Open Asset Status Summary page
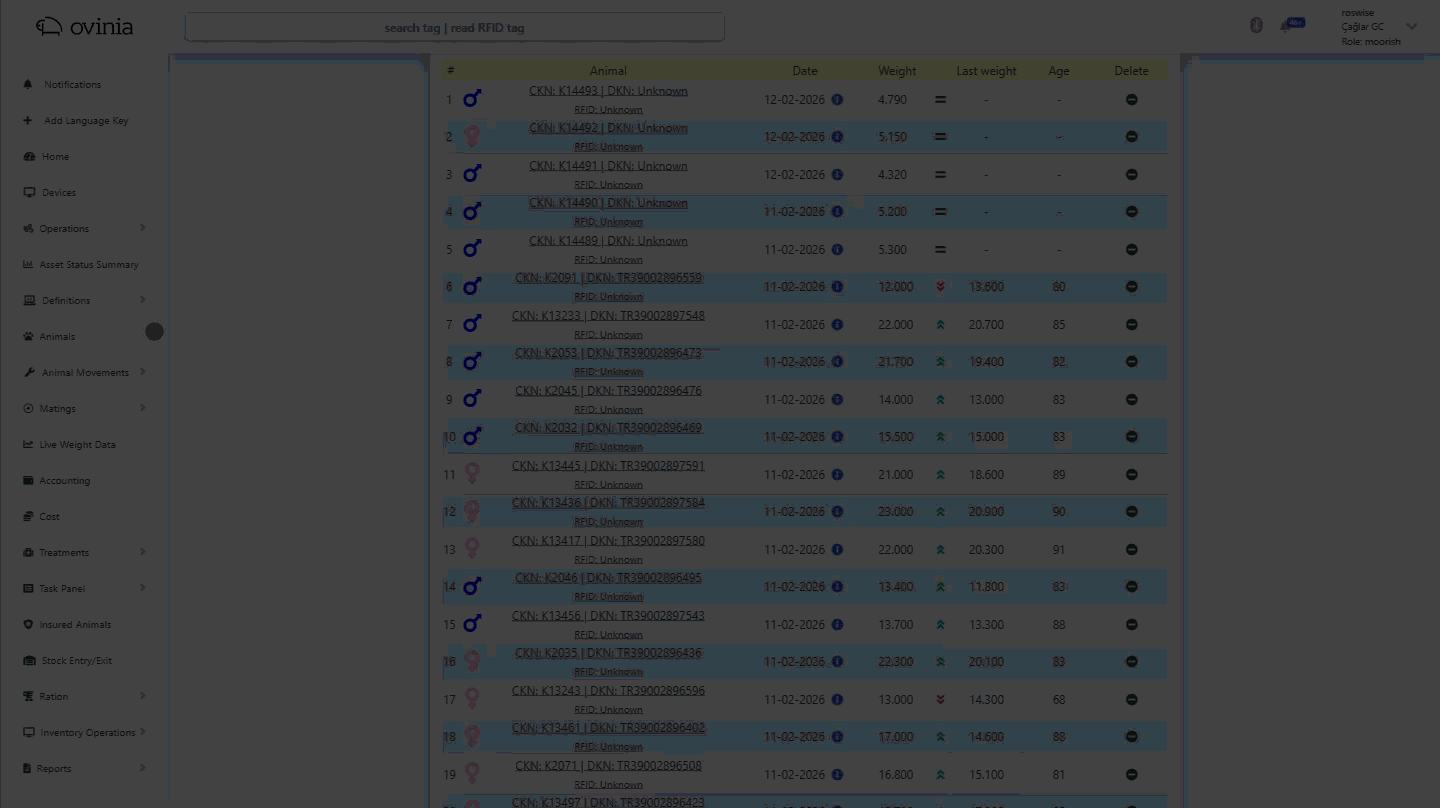This screenshot has height=808, width=1440. [88, 265]
